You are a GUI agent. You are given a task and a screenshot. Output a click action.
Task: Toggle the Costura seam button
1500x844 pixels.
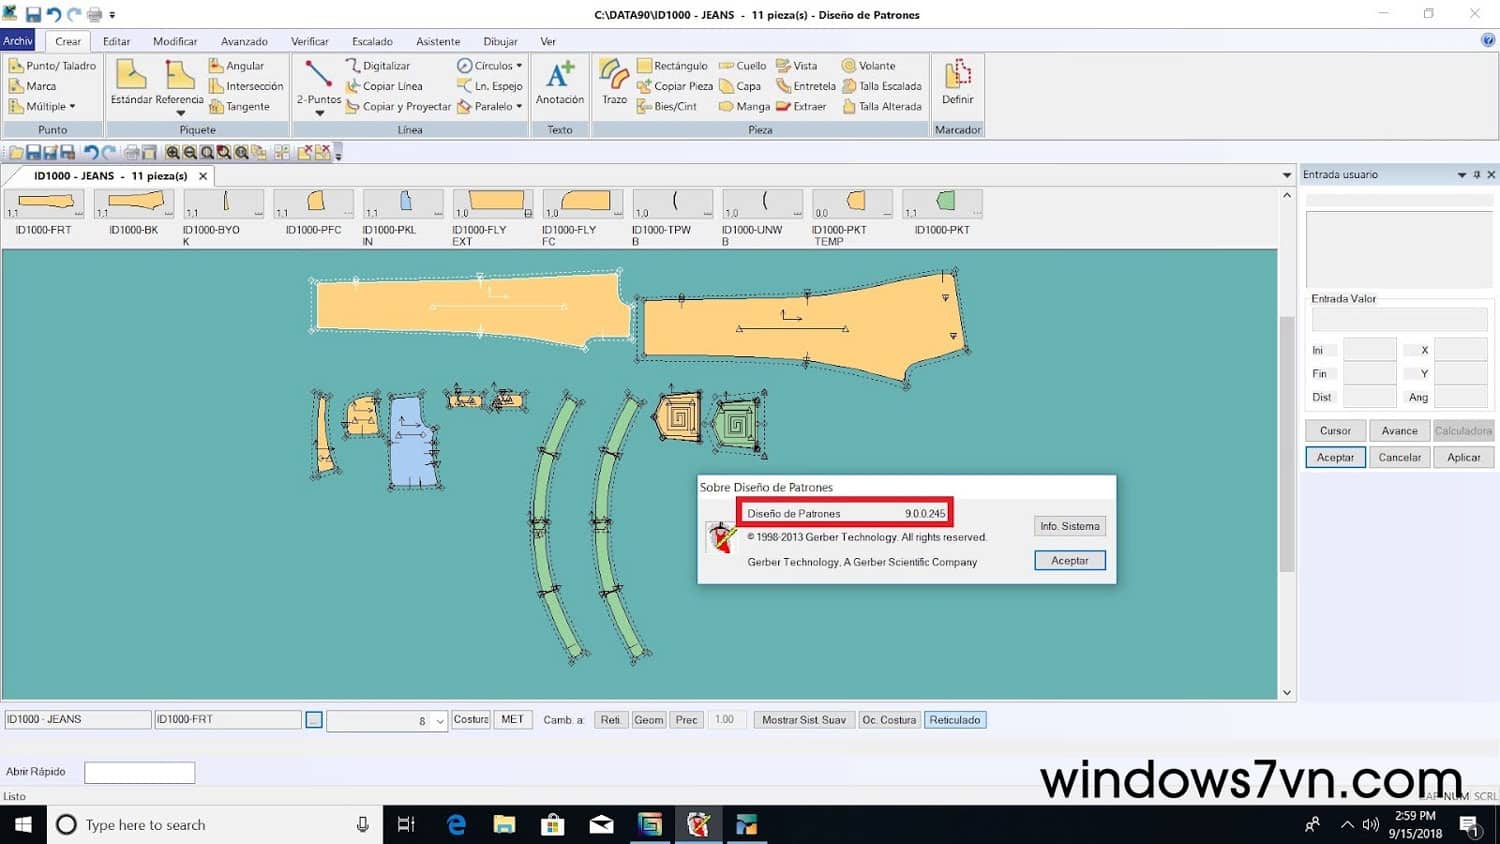coord(471,719)
